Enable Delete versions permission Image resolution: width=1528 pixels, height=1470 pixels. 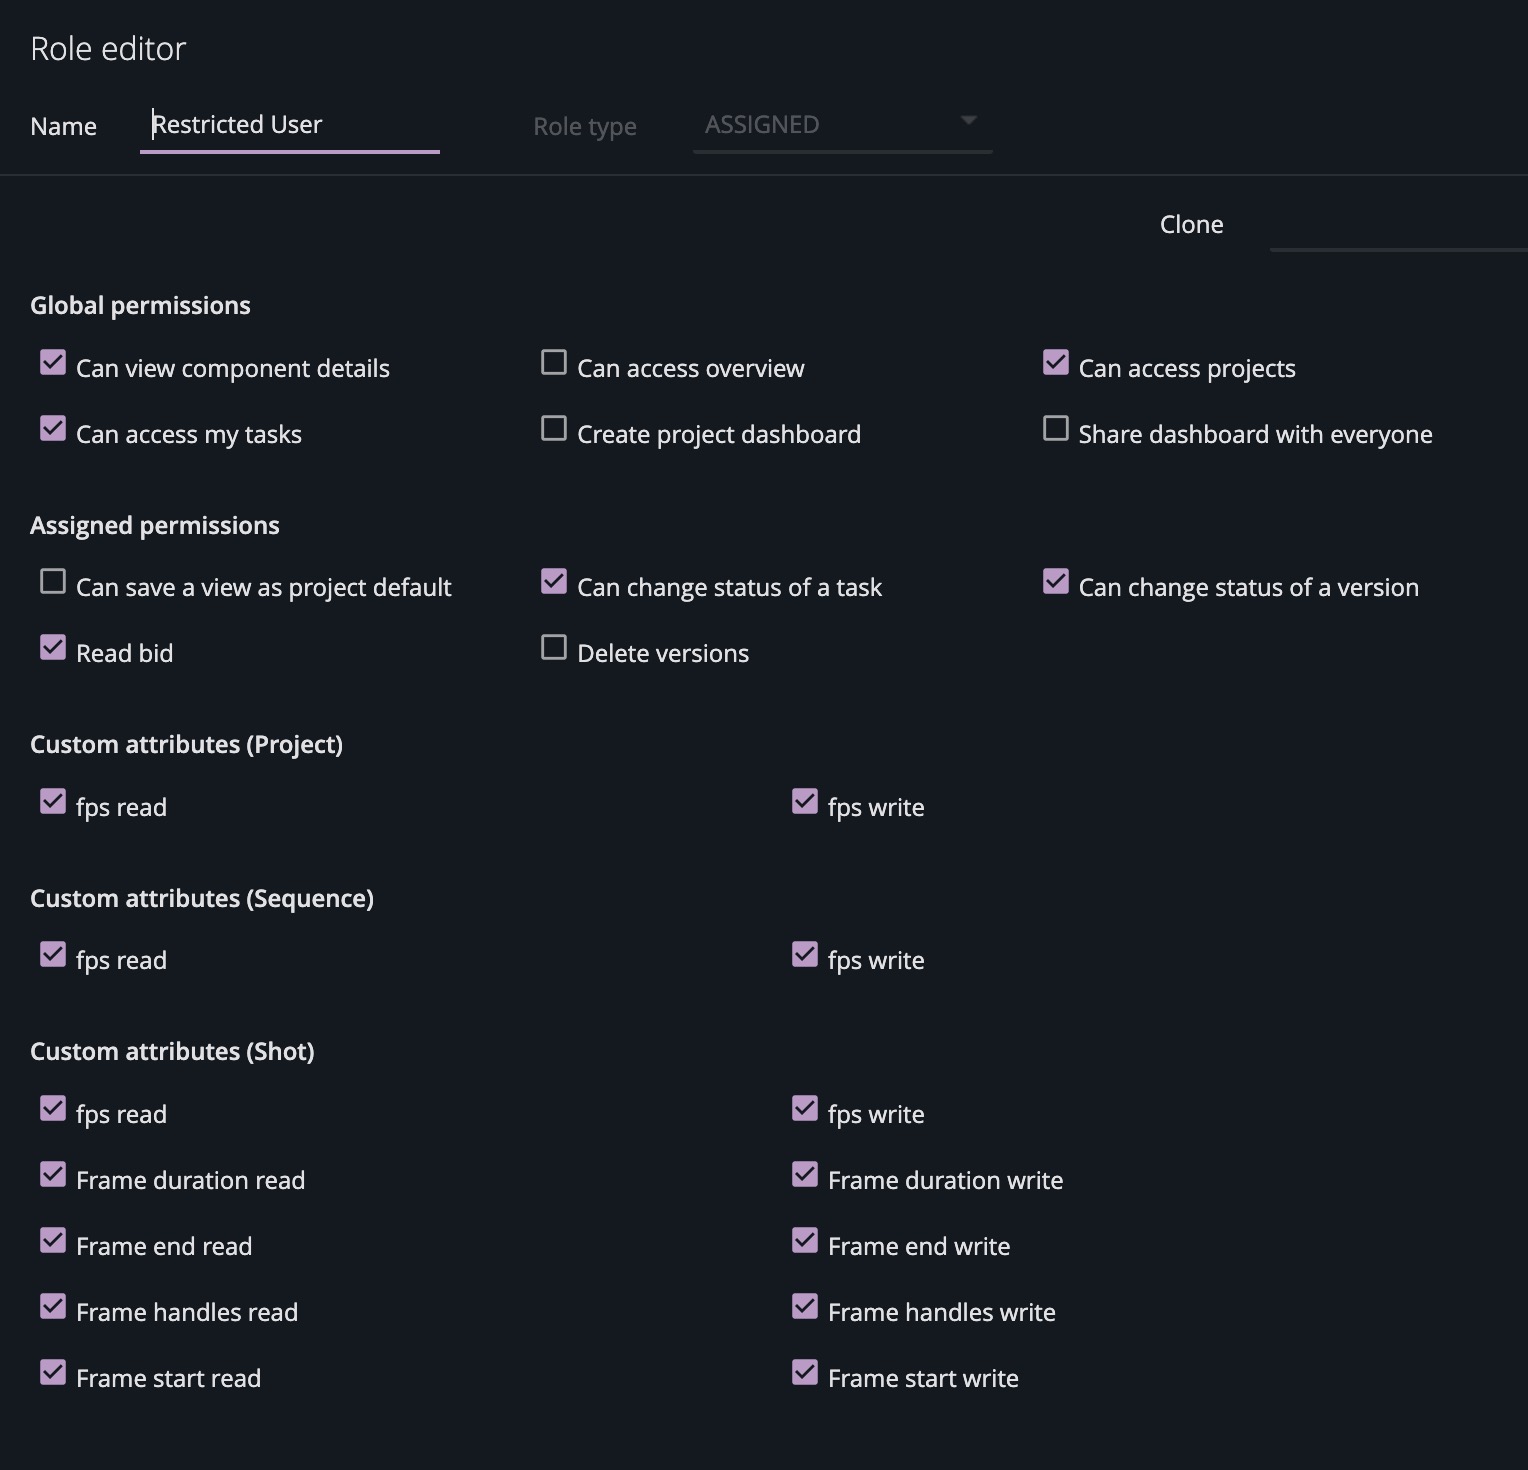pyautogui.click(x=554, y=647)
